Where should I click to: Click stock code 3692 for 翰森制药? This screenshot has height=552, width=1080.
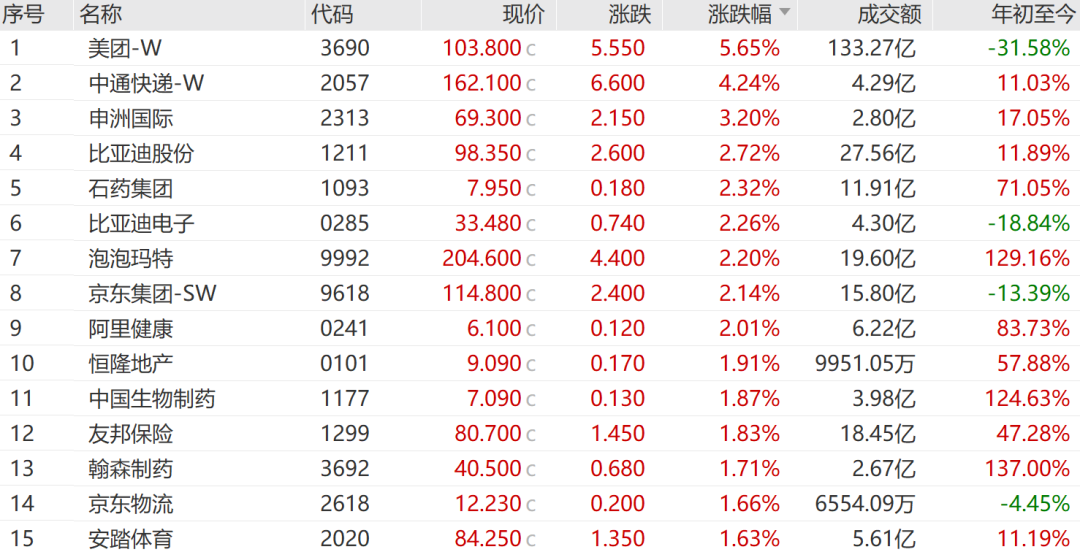(345, 469)
